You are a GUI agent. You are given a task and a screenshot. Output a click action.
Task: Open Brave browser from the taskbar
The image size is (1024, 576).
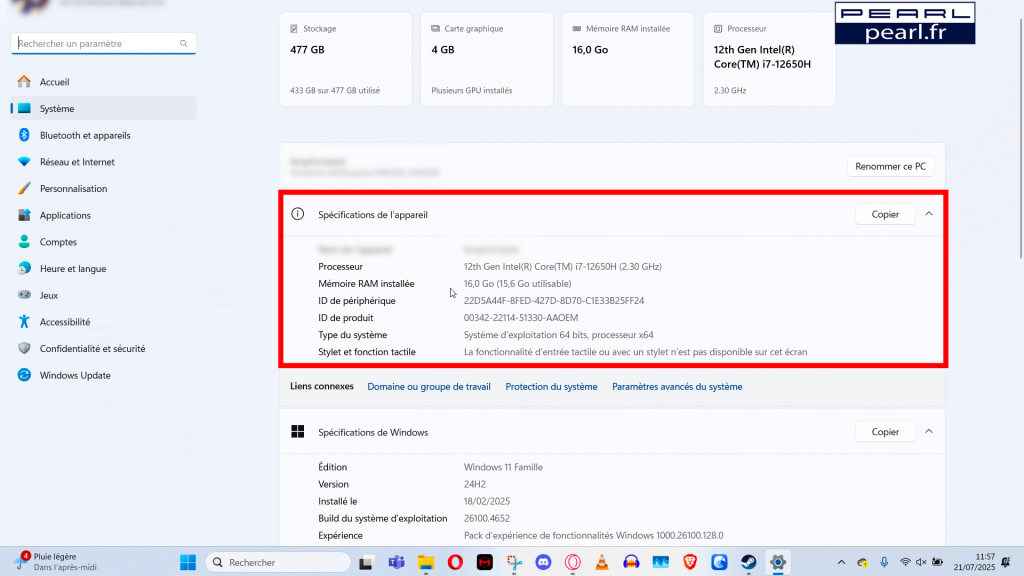click(x=690, y=562)
